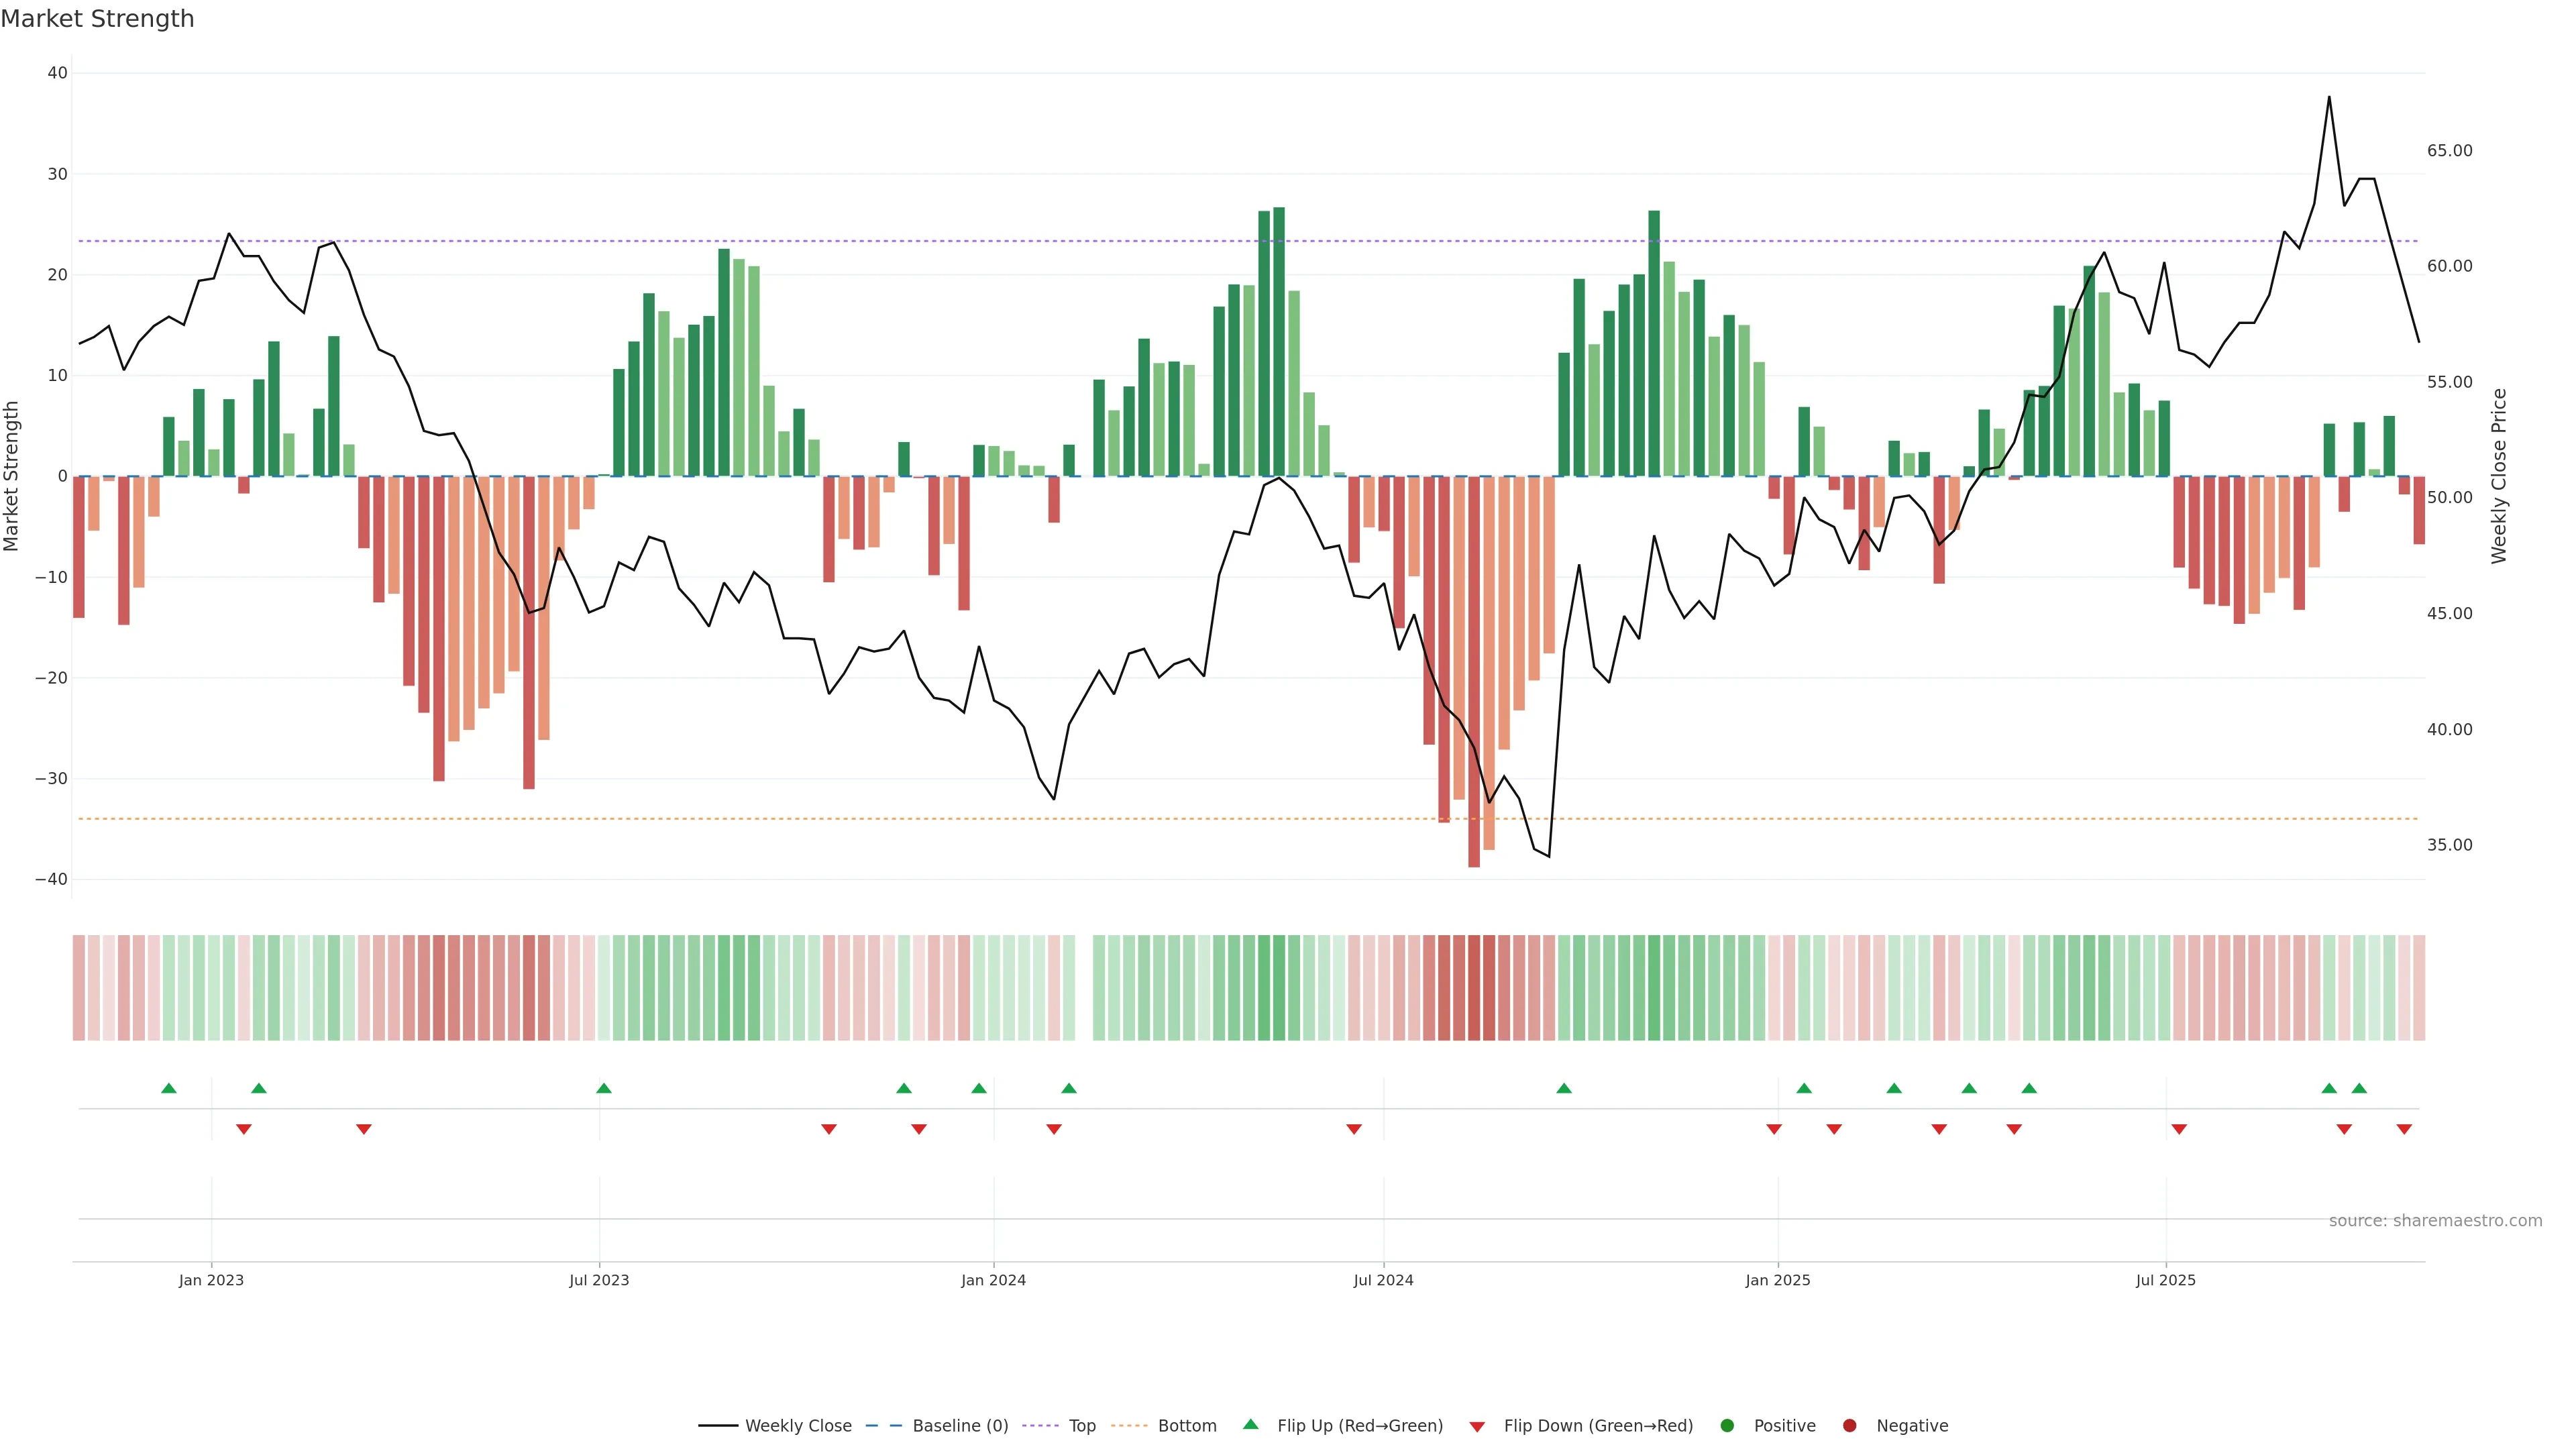
Task: Click the last red flip-down marker on right
Action: 2404,1129
